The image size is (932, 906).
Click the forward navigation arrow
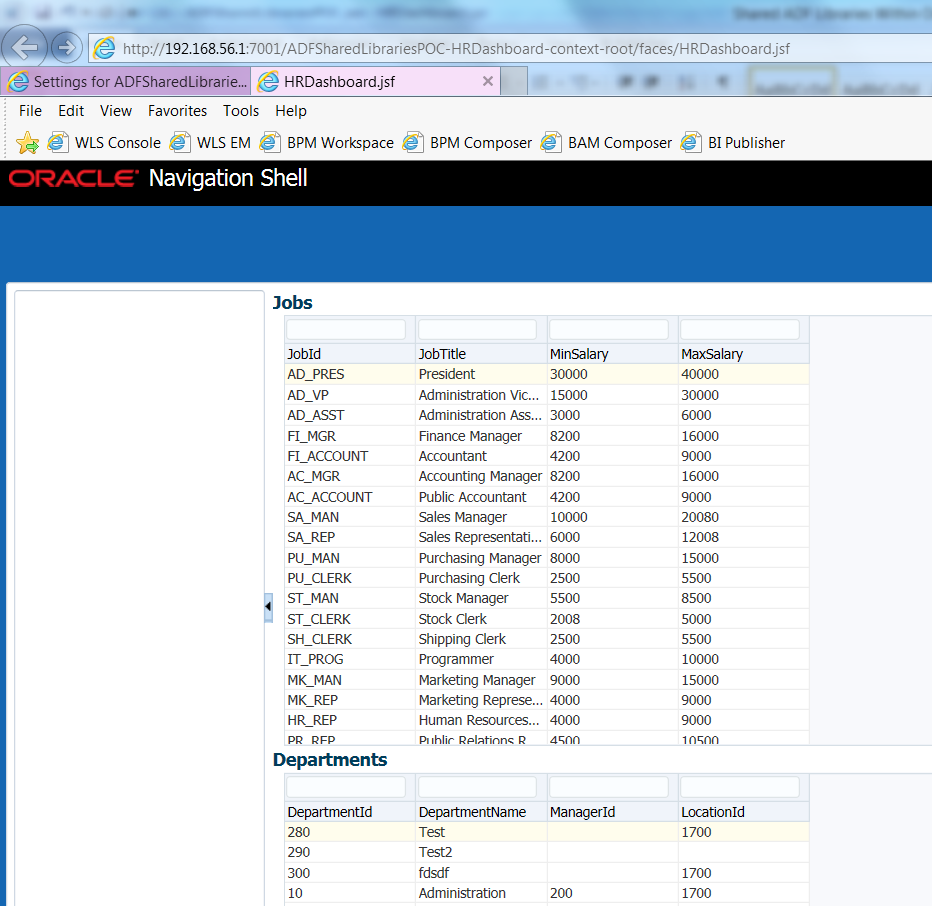[x=64, y=47]
